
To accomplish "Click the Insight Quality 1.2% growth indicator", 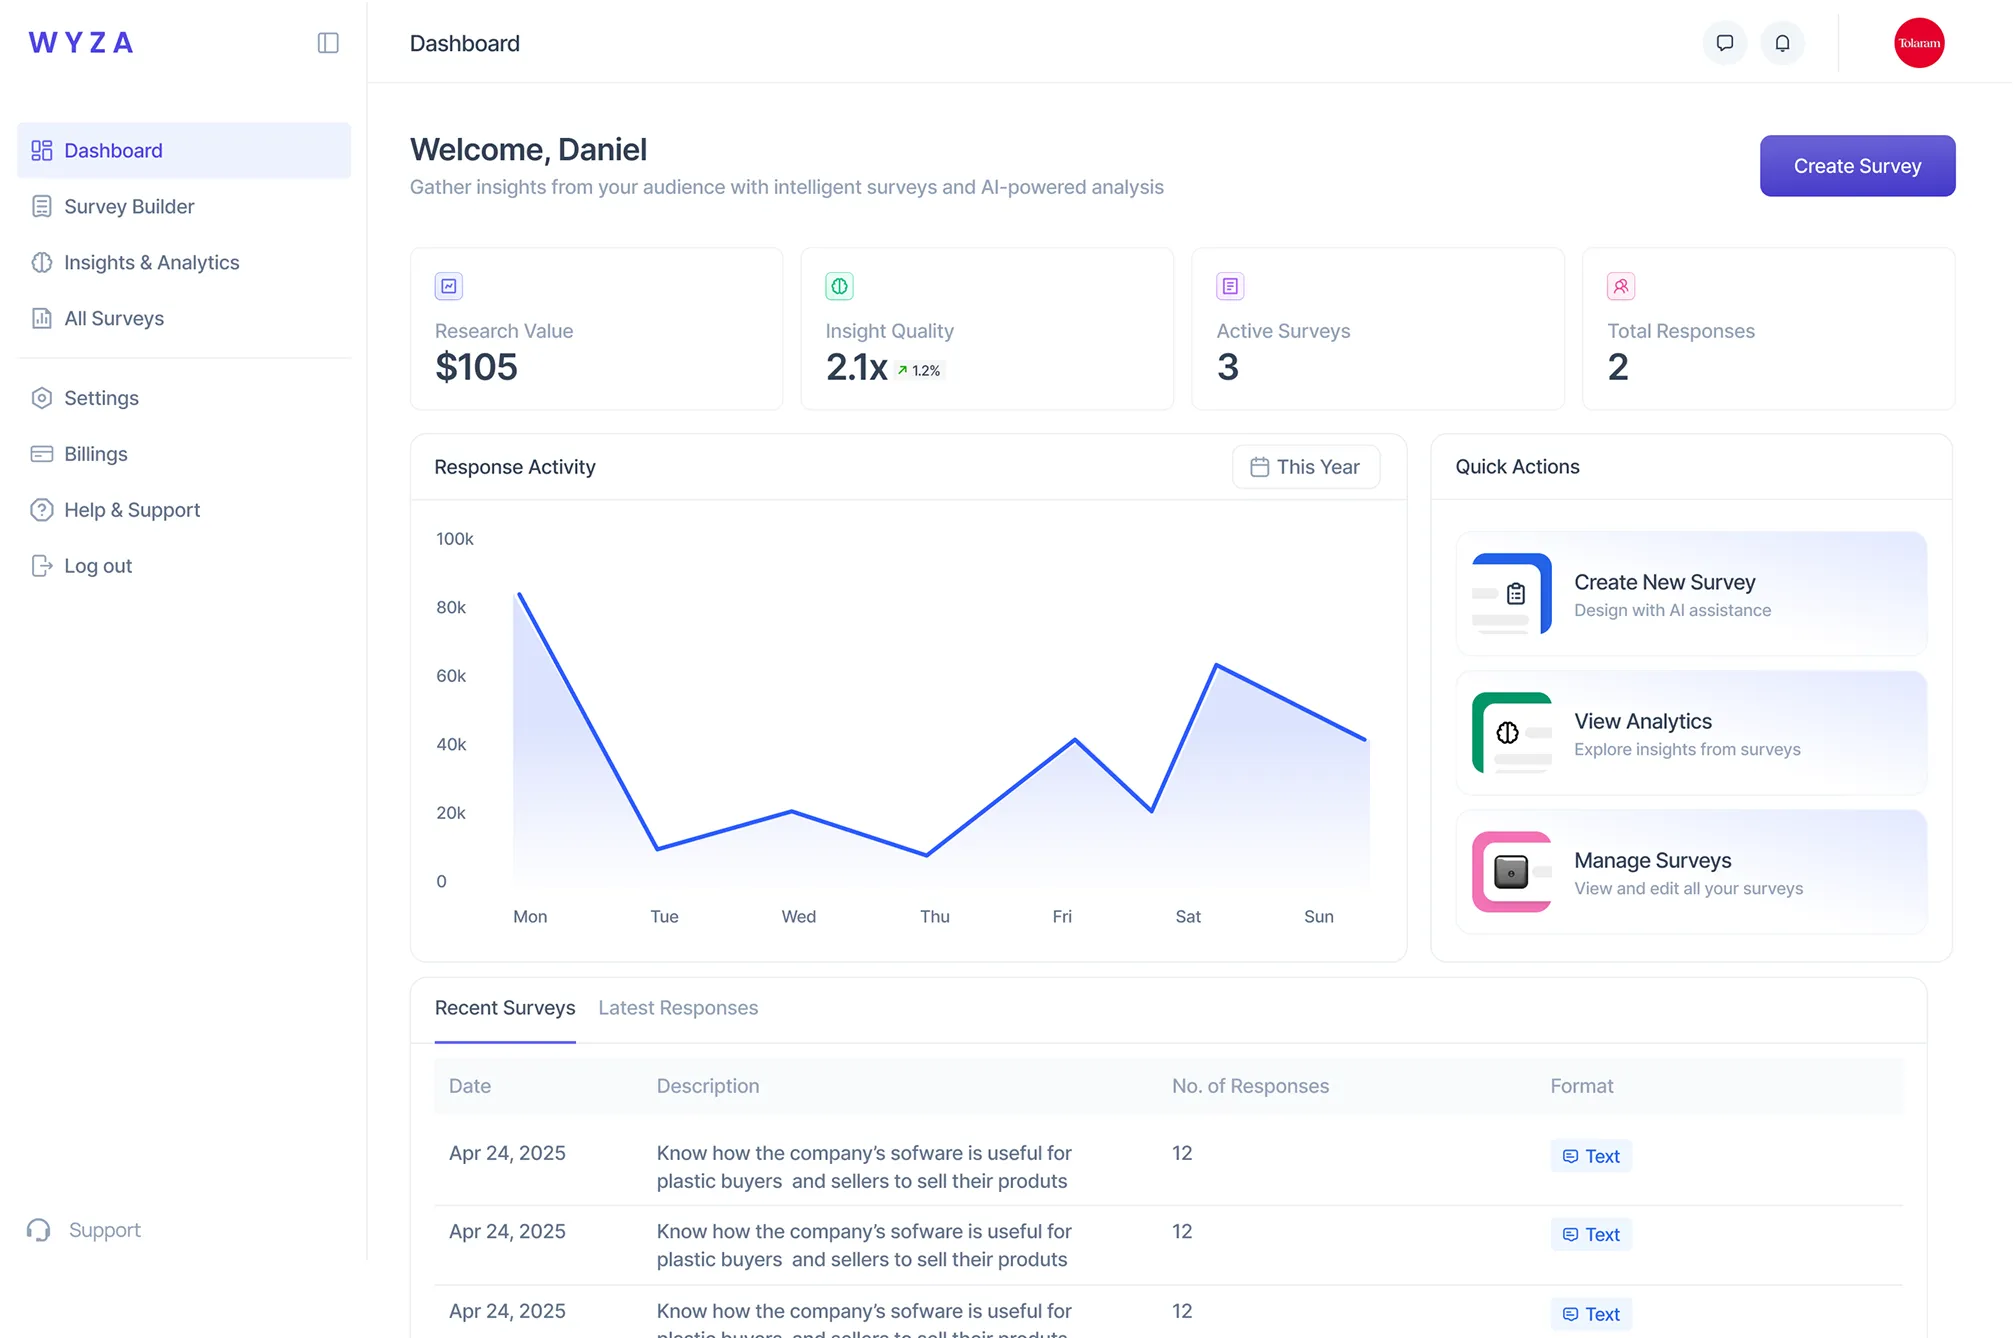I will 918,370.
